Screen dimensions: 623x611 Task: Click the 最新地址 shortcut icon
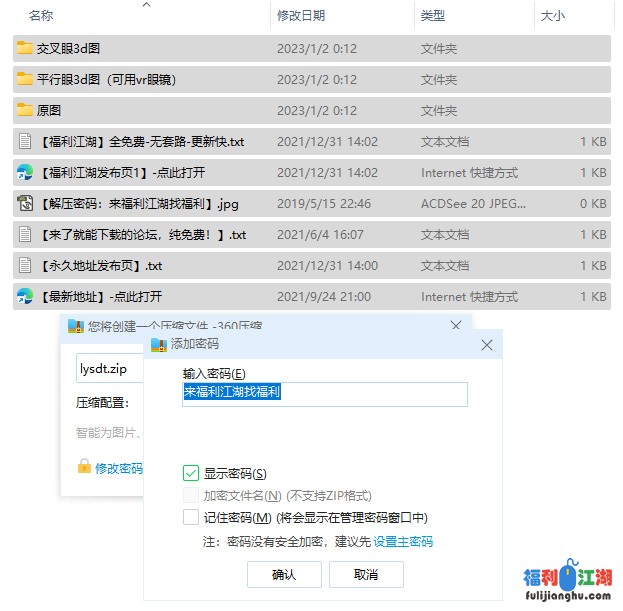click(x=25, y=296)
